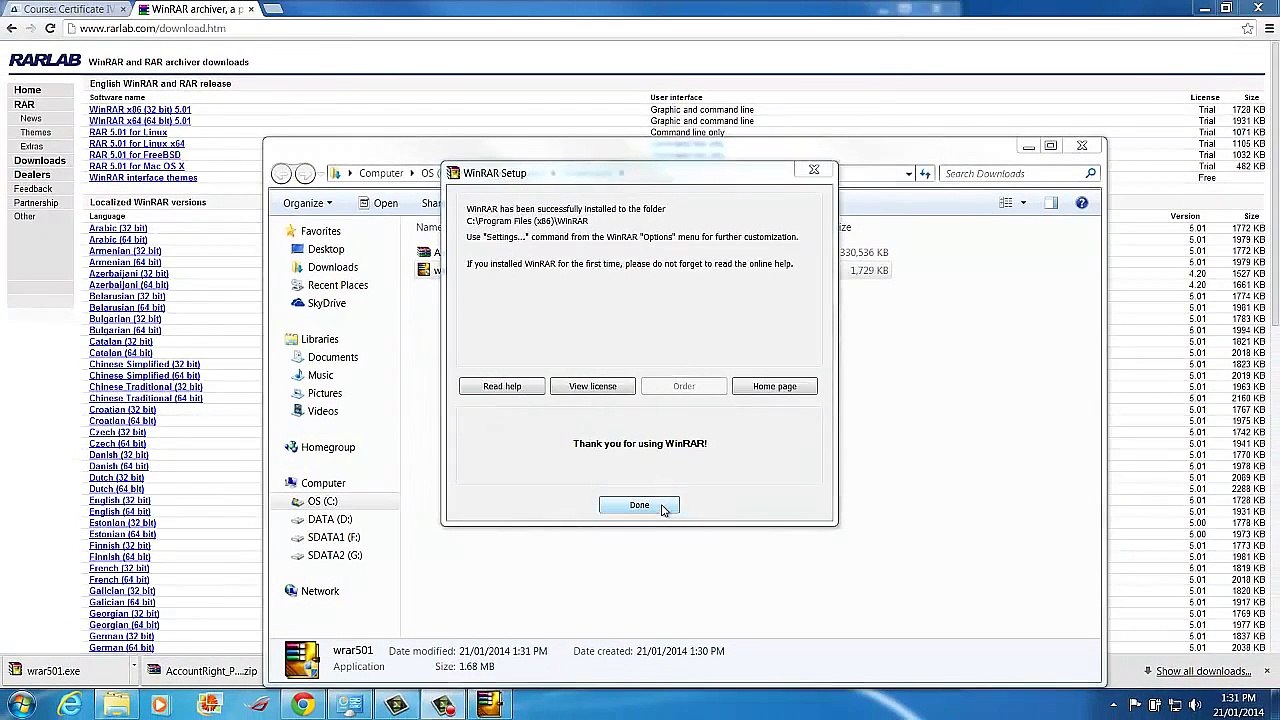Click the Explorer address bar refresh icon

point(925,174)
